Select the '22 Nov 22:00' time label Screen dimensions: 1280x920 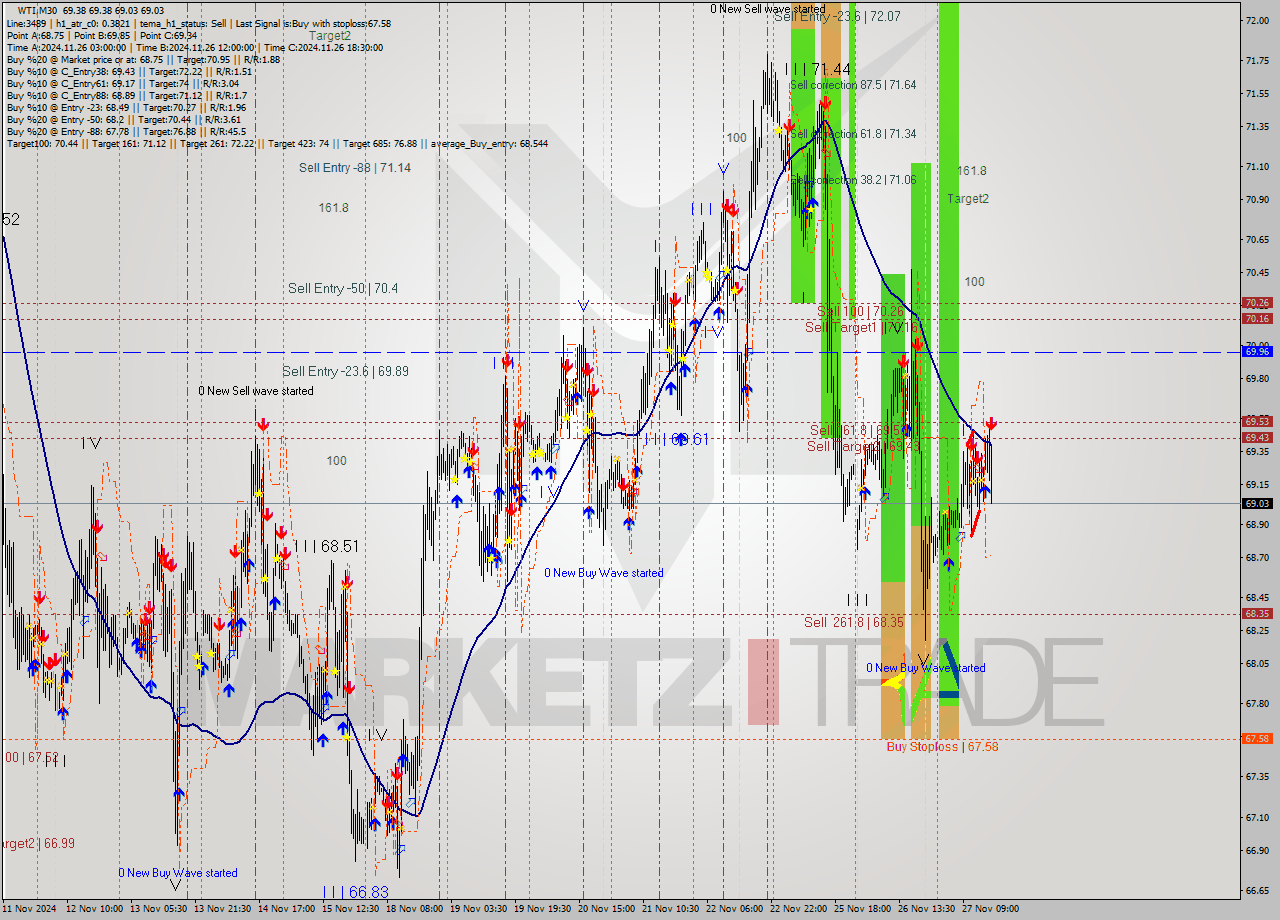(x=800, y=909)
